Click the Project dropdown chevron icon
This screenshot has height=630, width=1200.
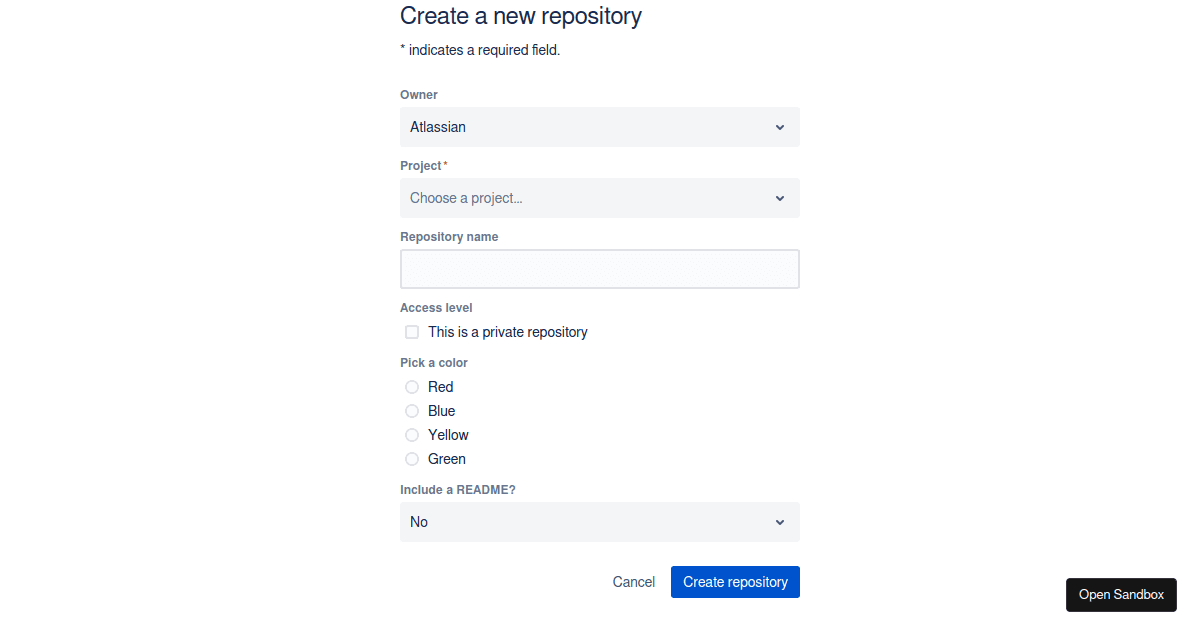coord(779,198)
